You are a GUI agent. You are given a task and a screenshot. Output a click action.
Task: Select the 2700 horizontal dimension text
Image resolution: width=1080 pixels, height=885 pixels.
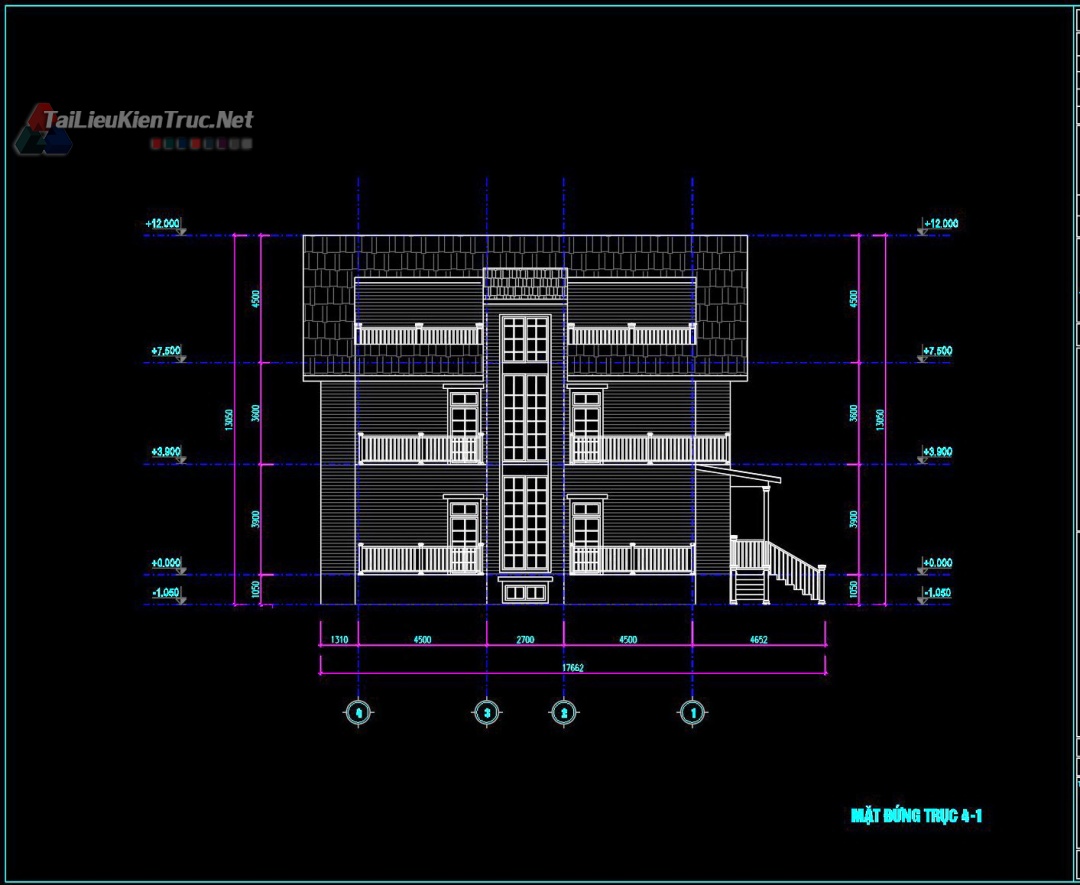525,640
